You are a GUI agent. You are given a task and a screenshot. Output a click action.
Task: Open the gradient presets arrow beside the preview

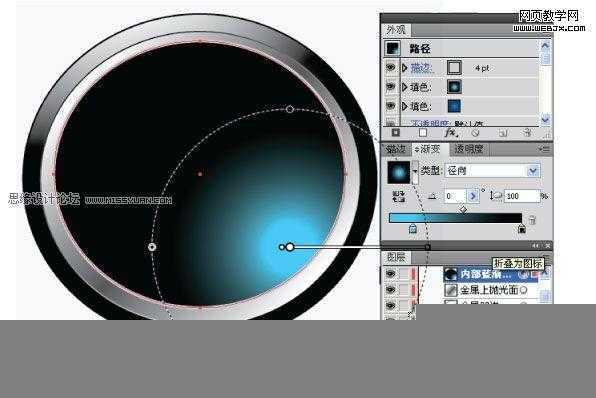pos(415,171)
